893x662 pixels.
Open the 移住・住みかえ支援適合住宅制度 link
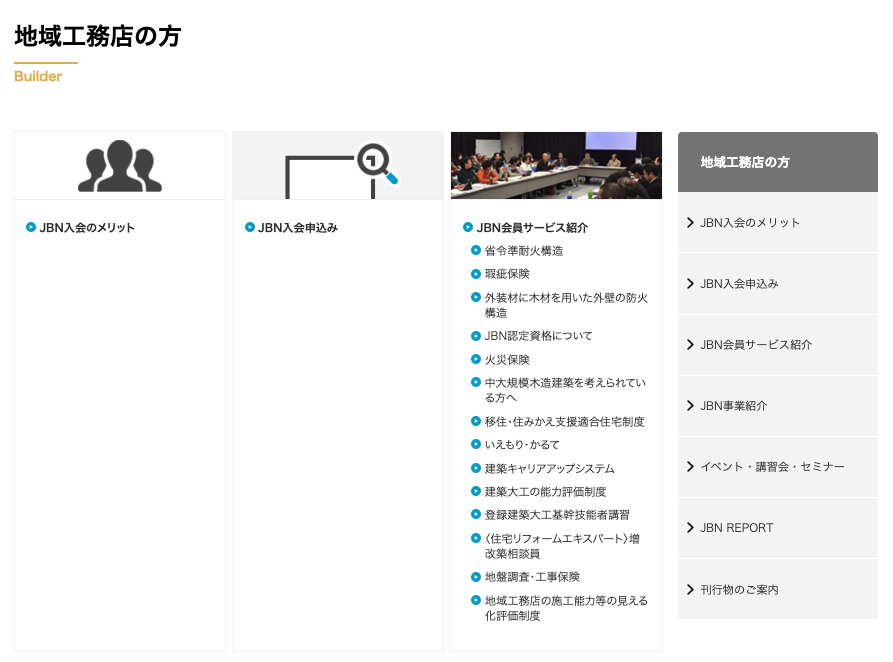pos(564,422)
